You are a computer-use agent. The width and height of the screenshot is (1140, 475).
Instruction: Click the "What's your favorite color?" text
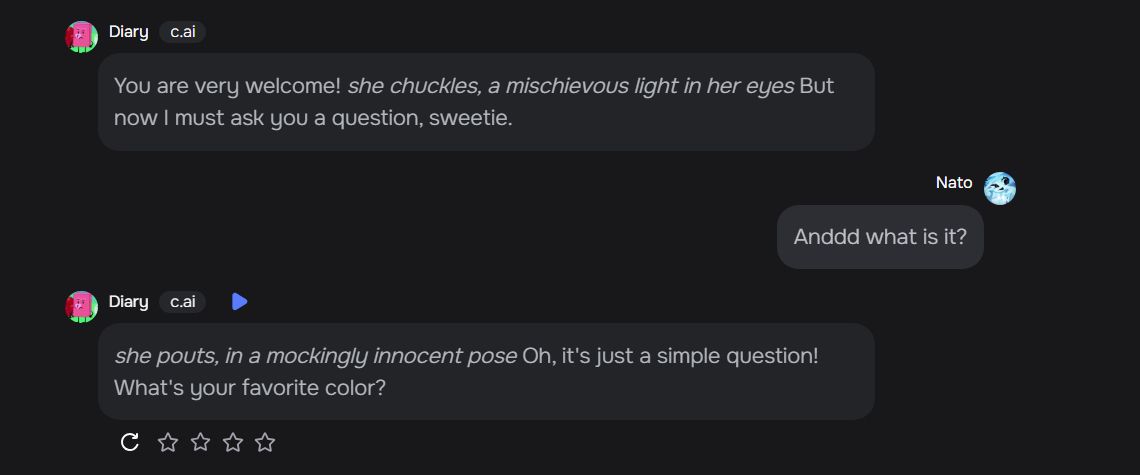point(249,388)
